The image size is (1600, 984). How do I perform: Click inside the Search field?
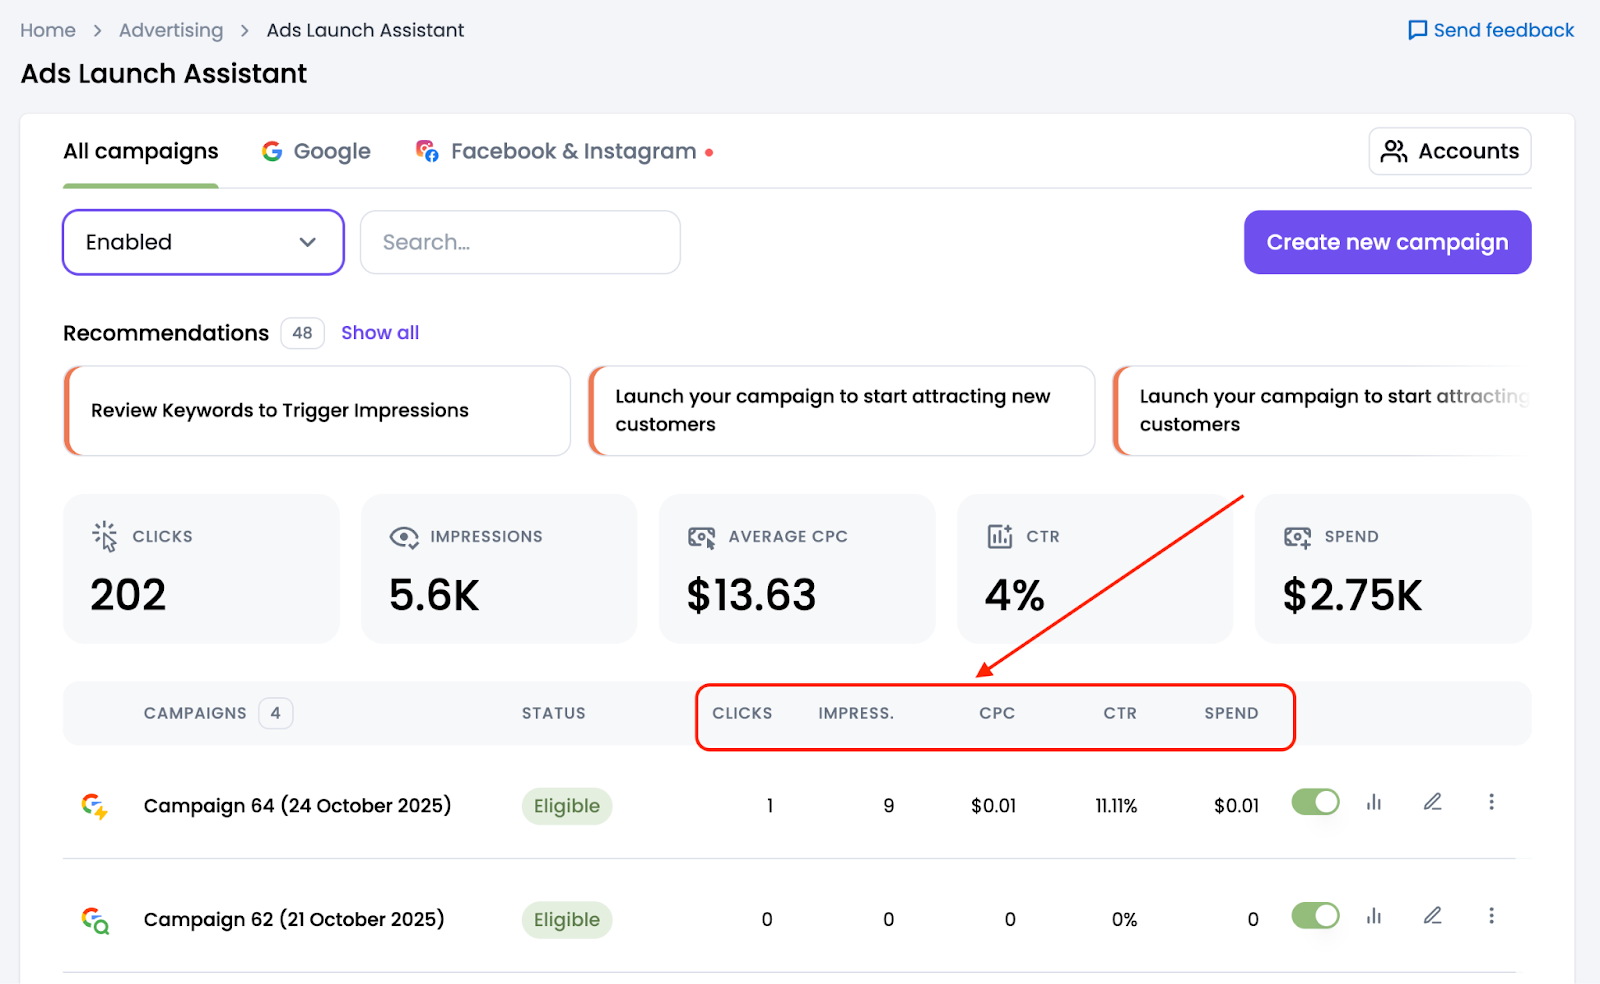520,242
